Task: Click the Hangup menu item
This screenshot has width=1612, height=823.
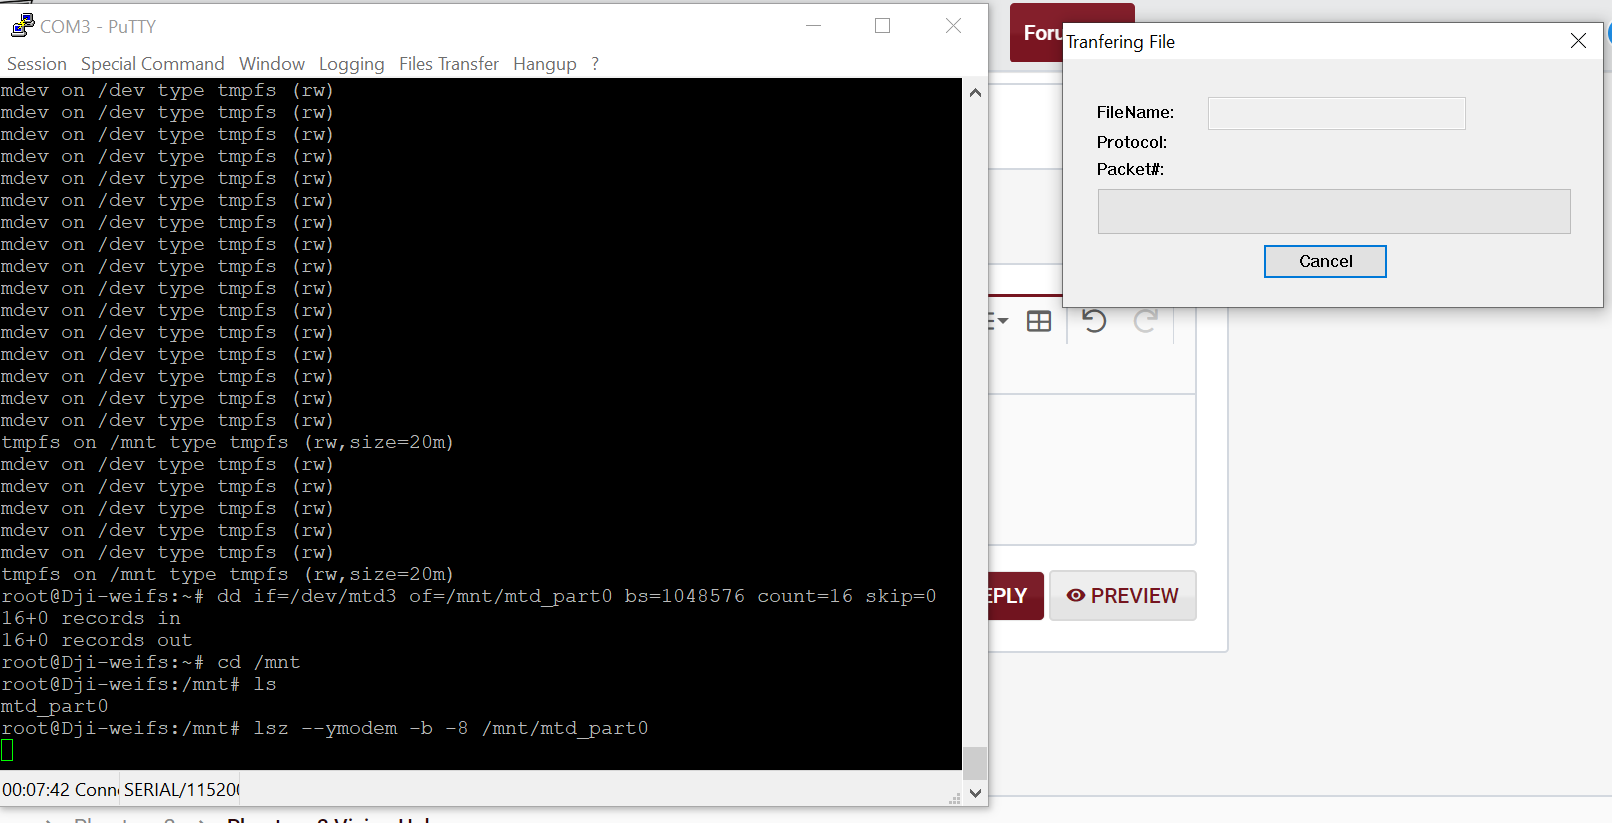Action: tap(545, 64)
